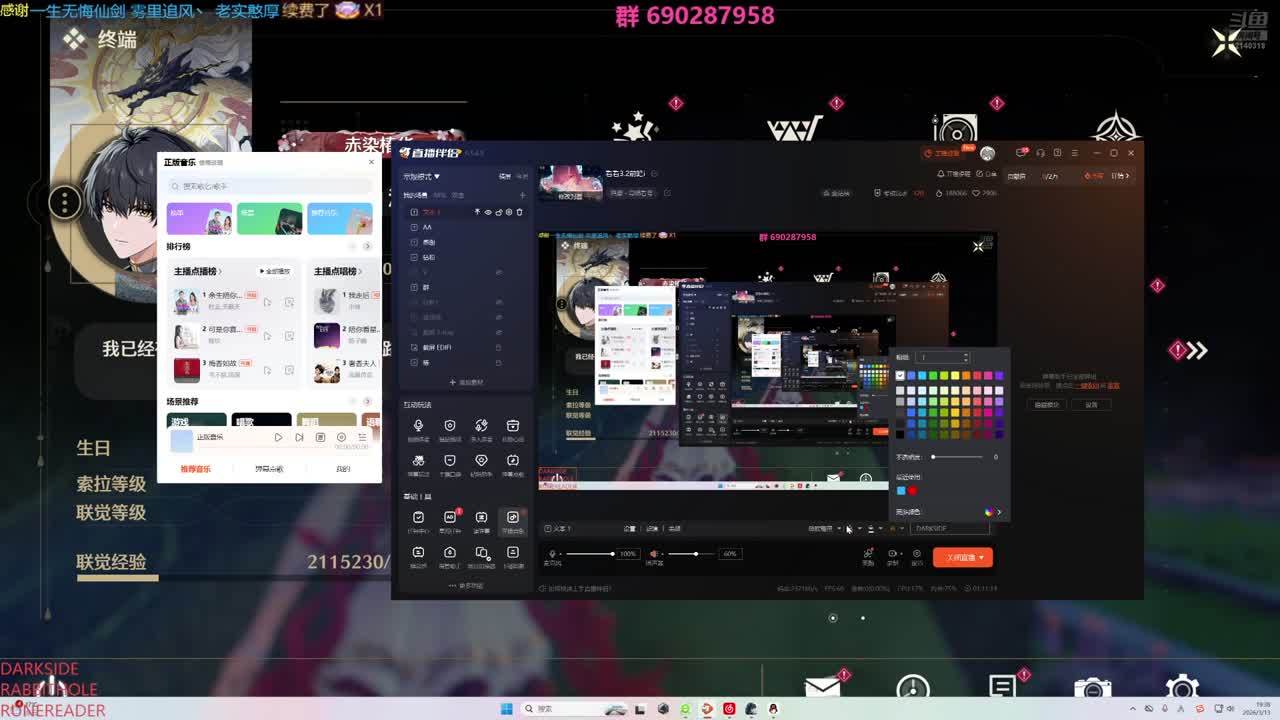Open the playlist queue in music player

(x=362, y=437)
